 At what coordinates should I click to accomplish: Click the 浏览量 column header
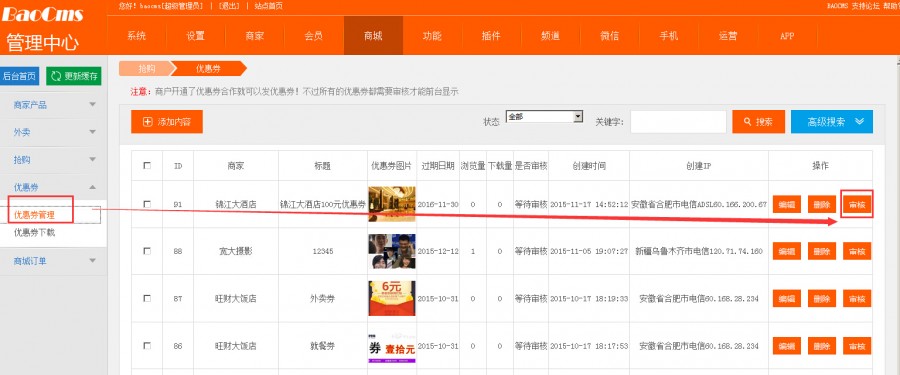click(x=472, y=166)
